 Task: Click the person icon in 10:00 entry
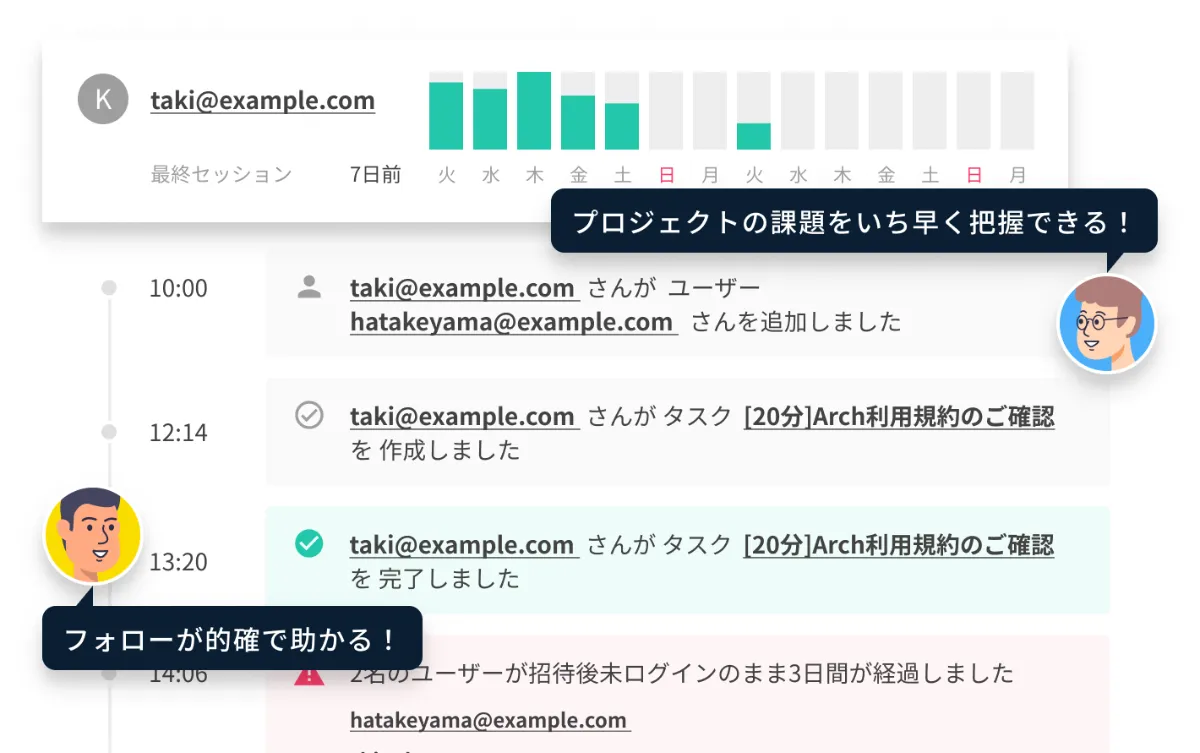[310, 288]
